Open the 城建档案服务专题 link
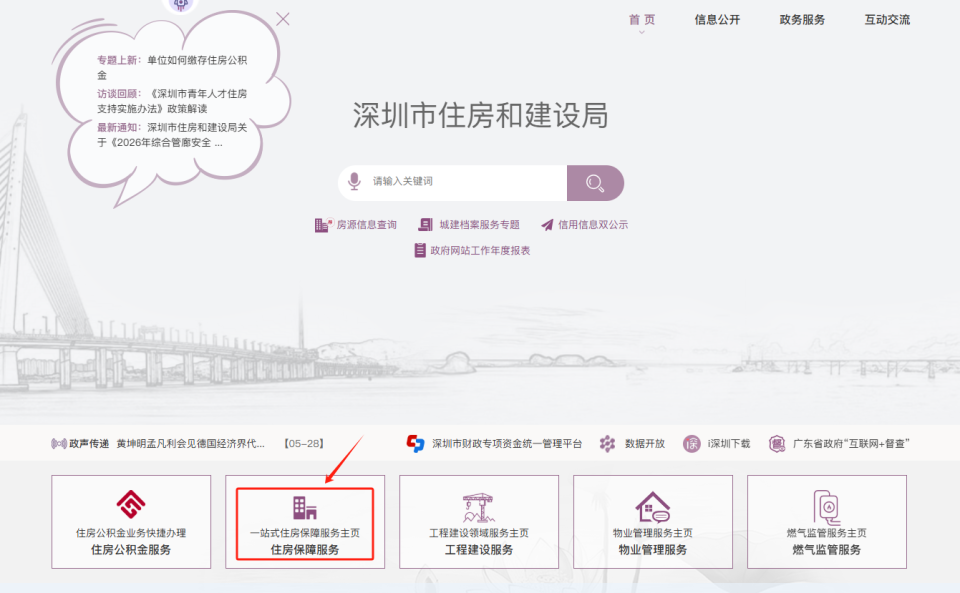 click(479, 225)
